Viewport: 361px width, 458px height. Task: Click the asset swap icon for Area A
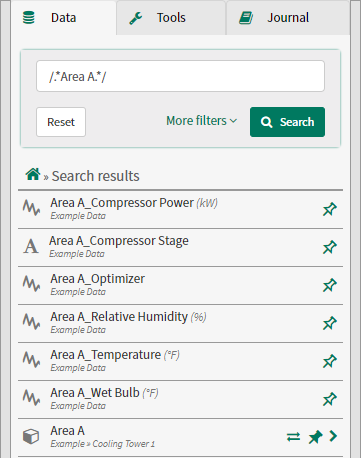pos(293,437)
